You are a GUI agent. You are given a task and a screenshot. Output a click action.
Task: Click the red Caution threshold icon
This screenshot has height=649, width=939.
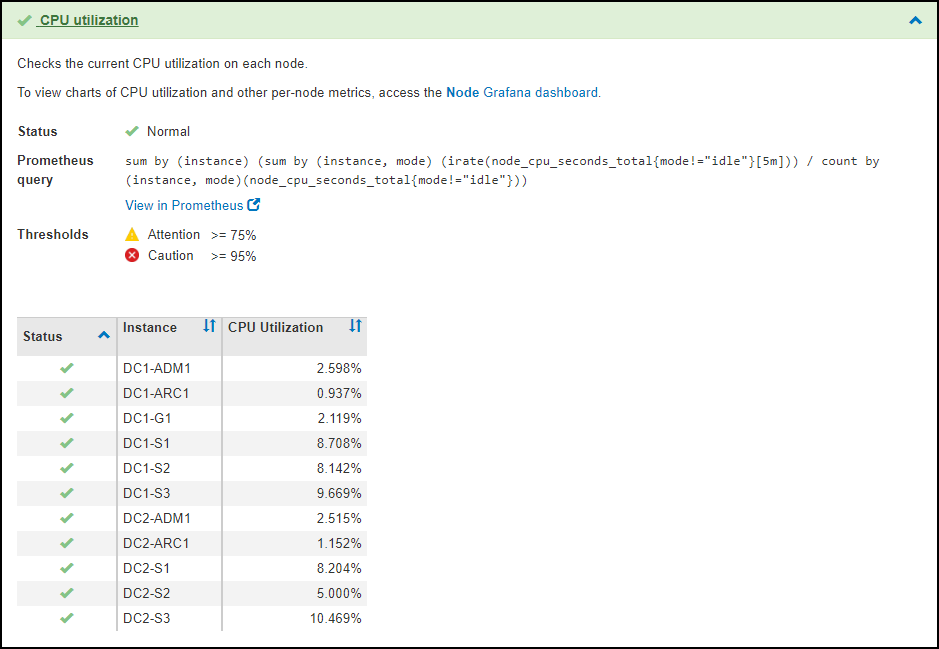(132, 255)
